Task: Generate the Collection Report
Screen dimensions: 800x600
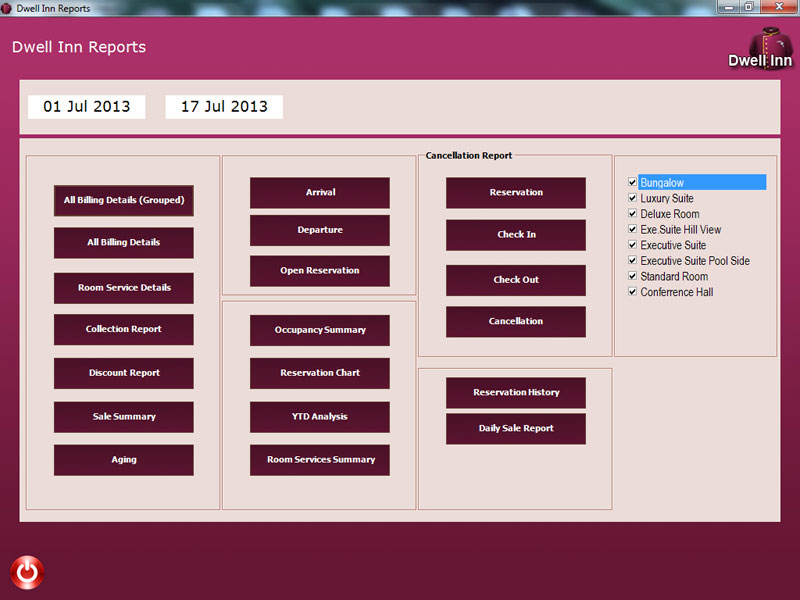Action: [124, 329]
